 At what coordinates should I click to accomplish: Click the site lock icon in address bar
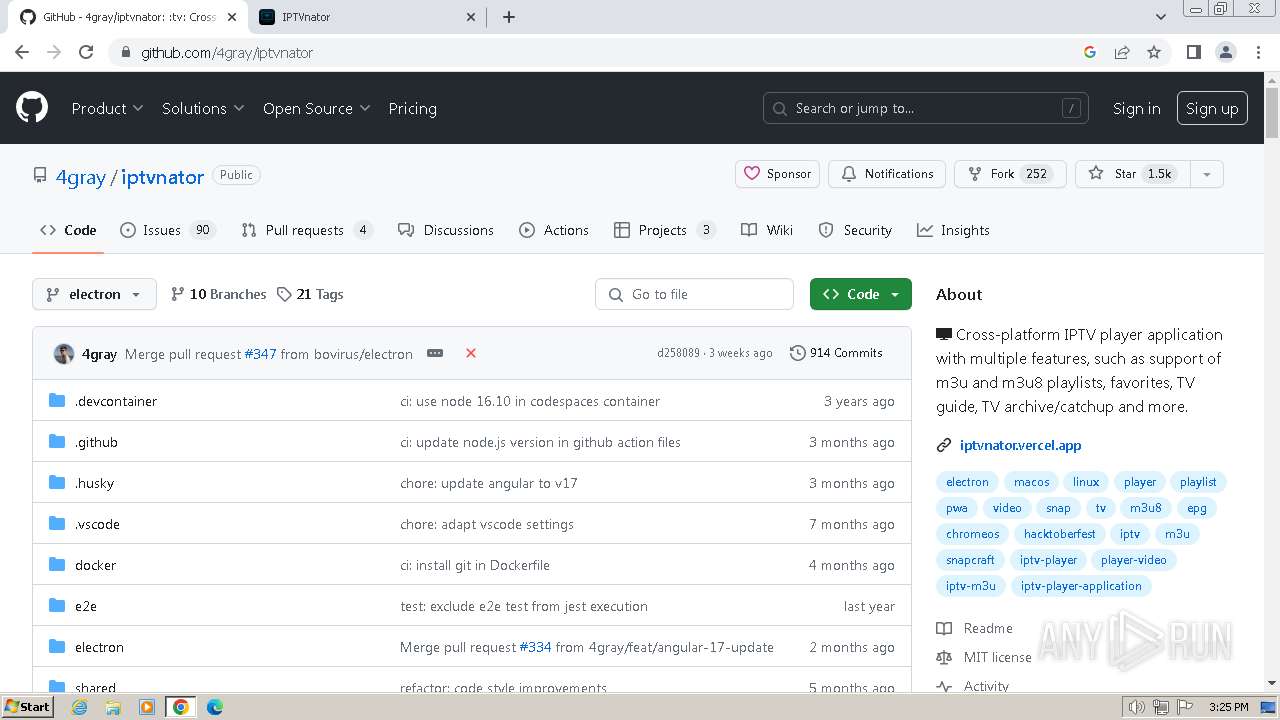click(125, 52)
